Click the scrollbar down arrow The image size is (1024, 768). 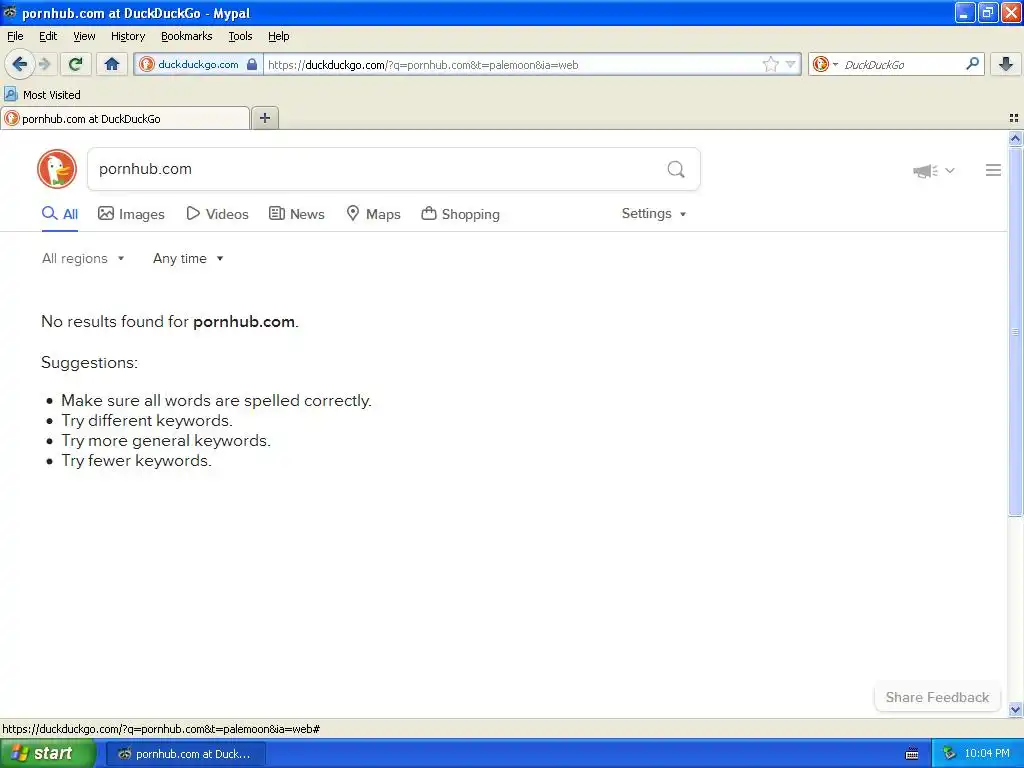click(1015, 709)
